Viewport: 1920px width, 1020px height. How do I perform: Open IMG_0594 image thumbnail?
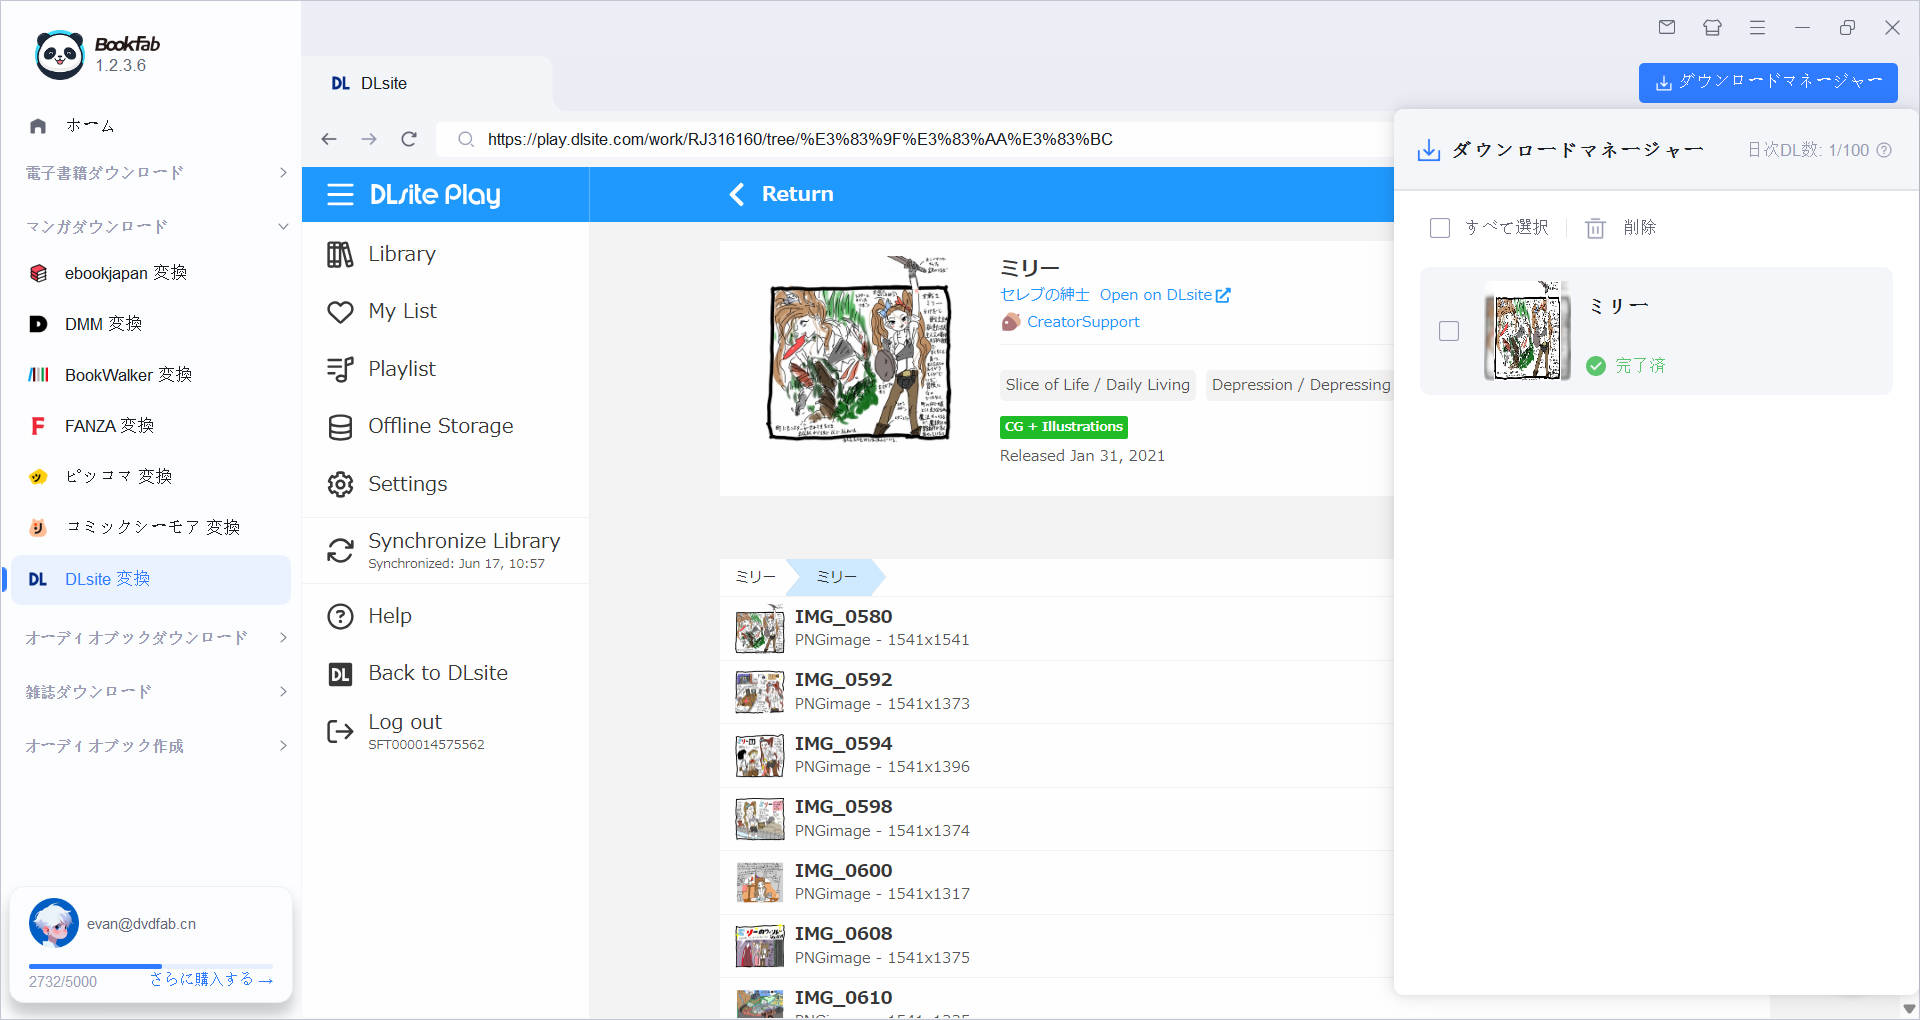pyautogui.click(x=760, y=756)
